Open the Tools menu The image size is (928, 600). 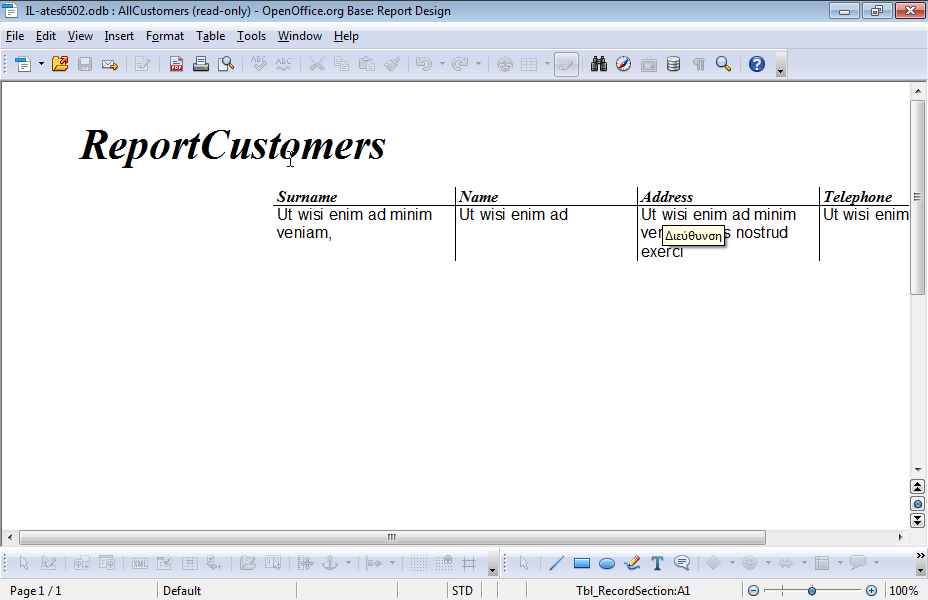pos(252,36)
